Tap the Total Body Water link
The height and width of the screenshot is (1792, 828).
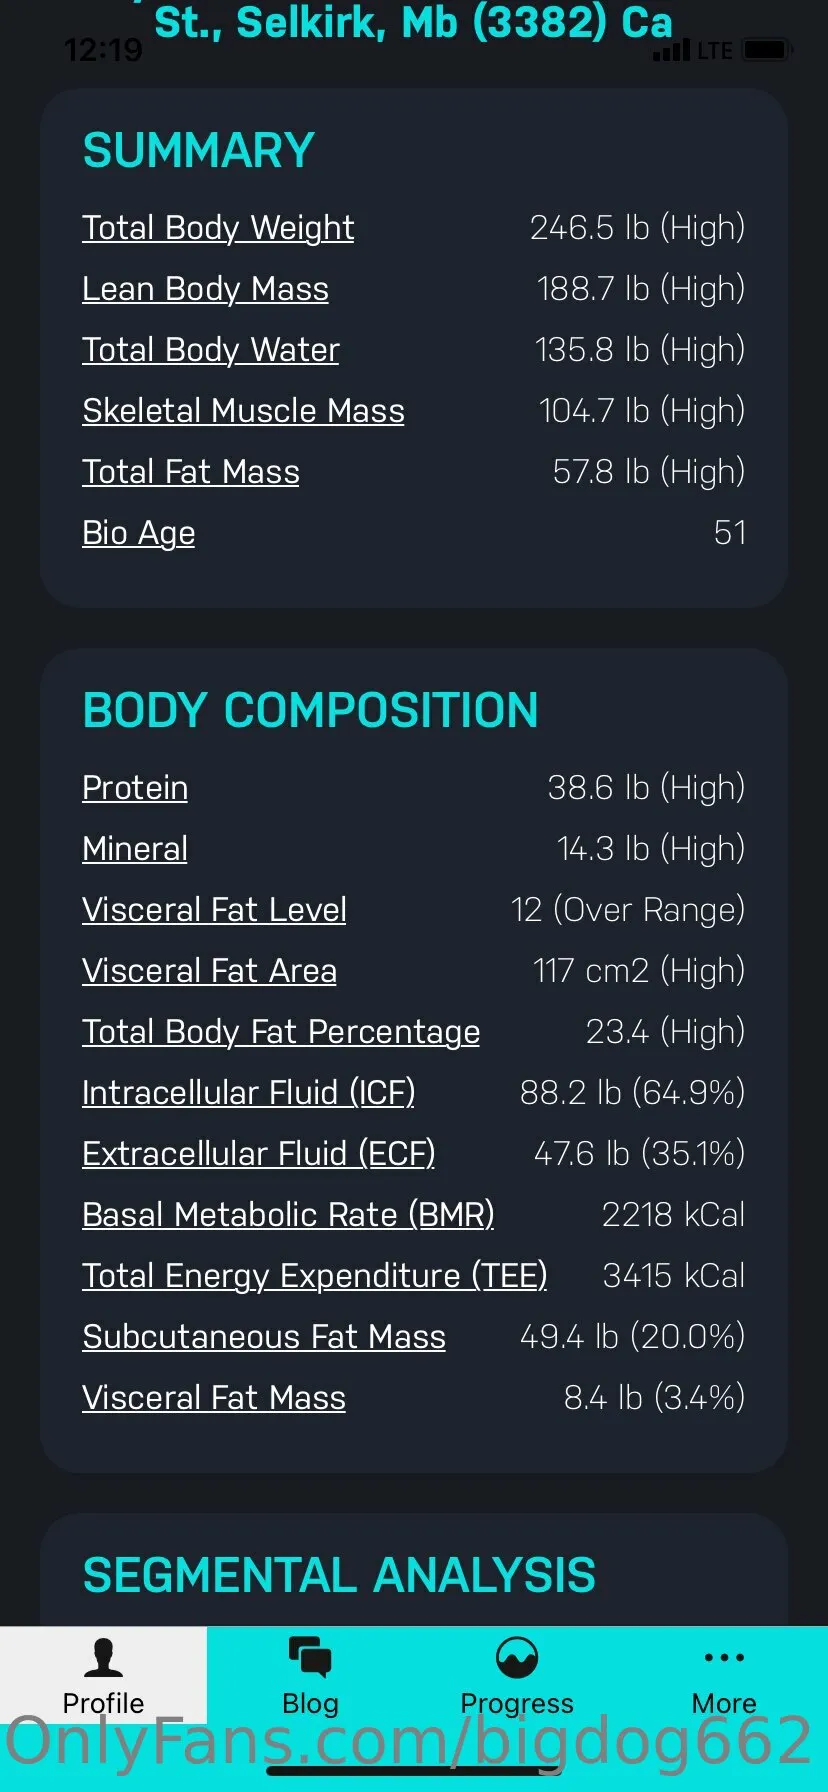tap(211, 350)
